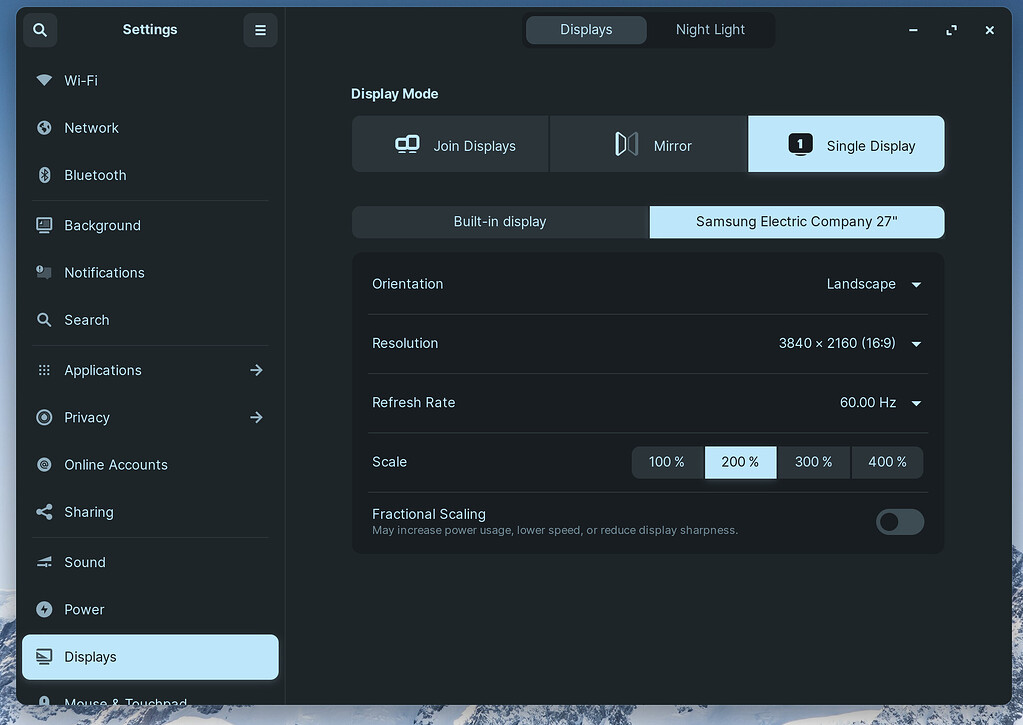The image size is (1023, 725).
Task: Click the Sound icon in the sidebar
Action: [43, 562]
